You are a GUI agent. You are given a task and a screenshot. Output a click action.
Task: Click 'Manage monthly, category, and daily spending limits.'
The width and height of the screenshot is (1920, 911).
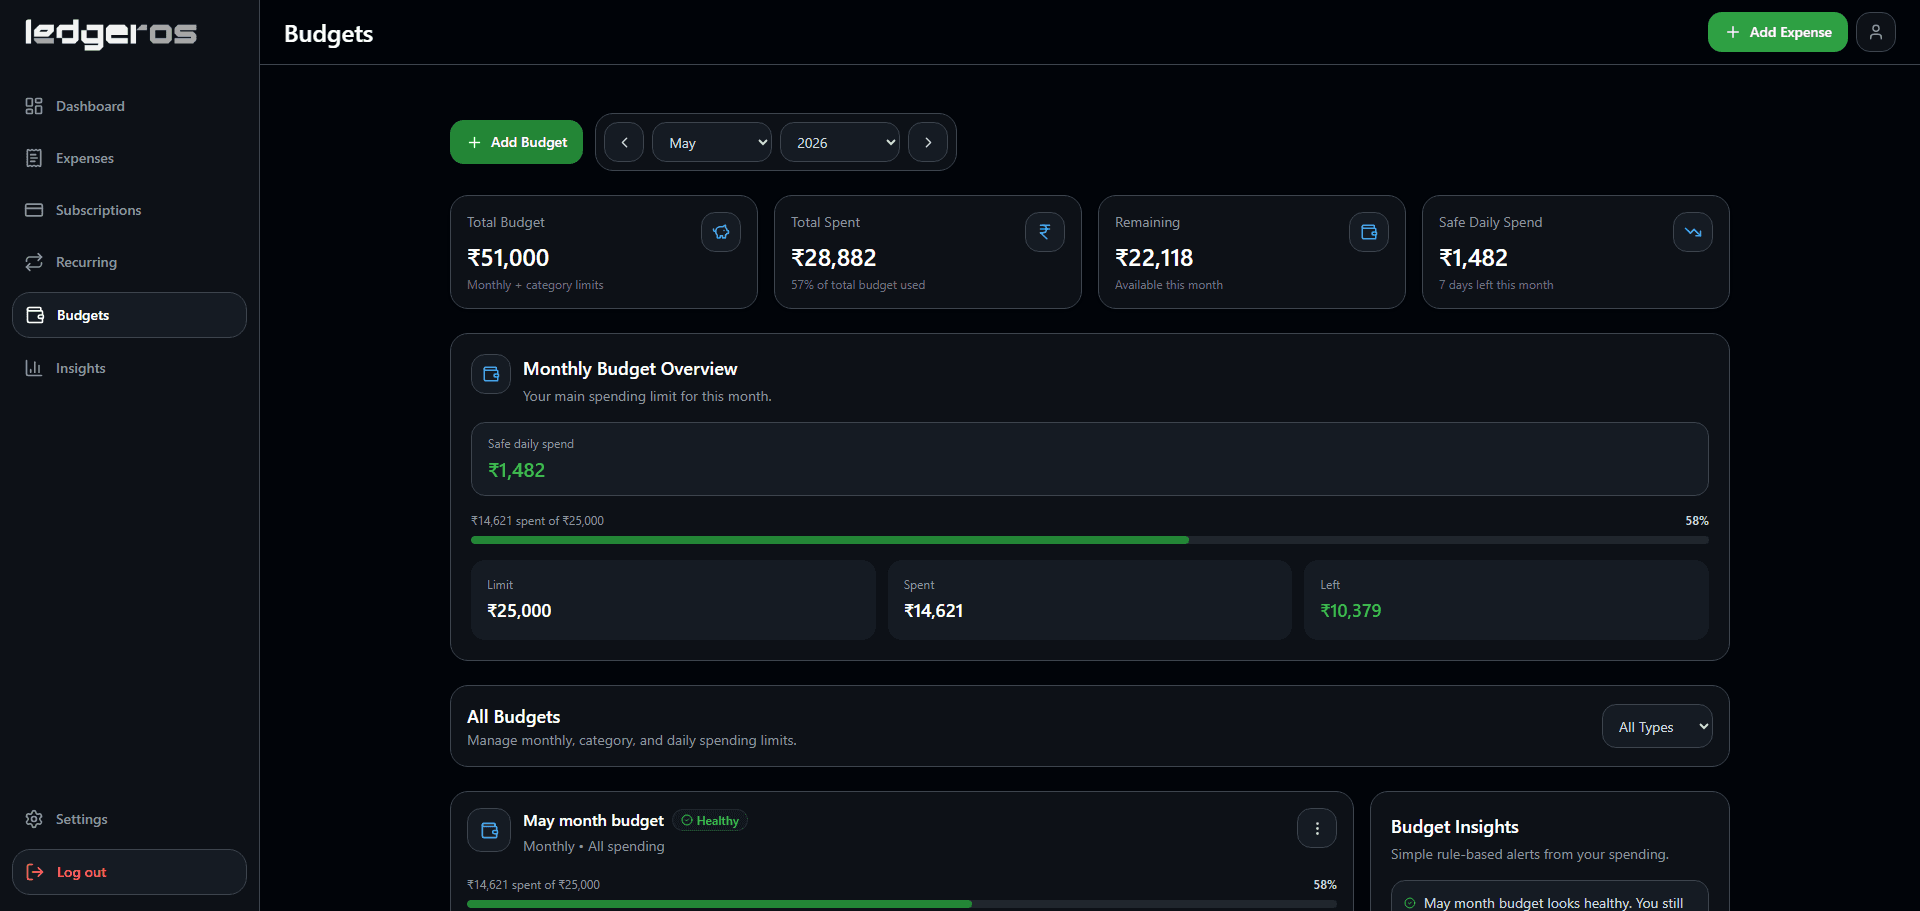(x=632, y=740)
